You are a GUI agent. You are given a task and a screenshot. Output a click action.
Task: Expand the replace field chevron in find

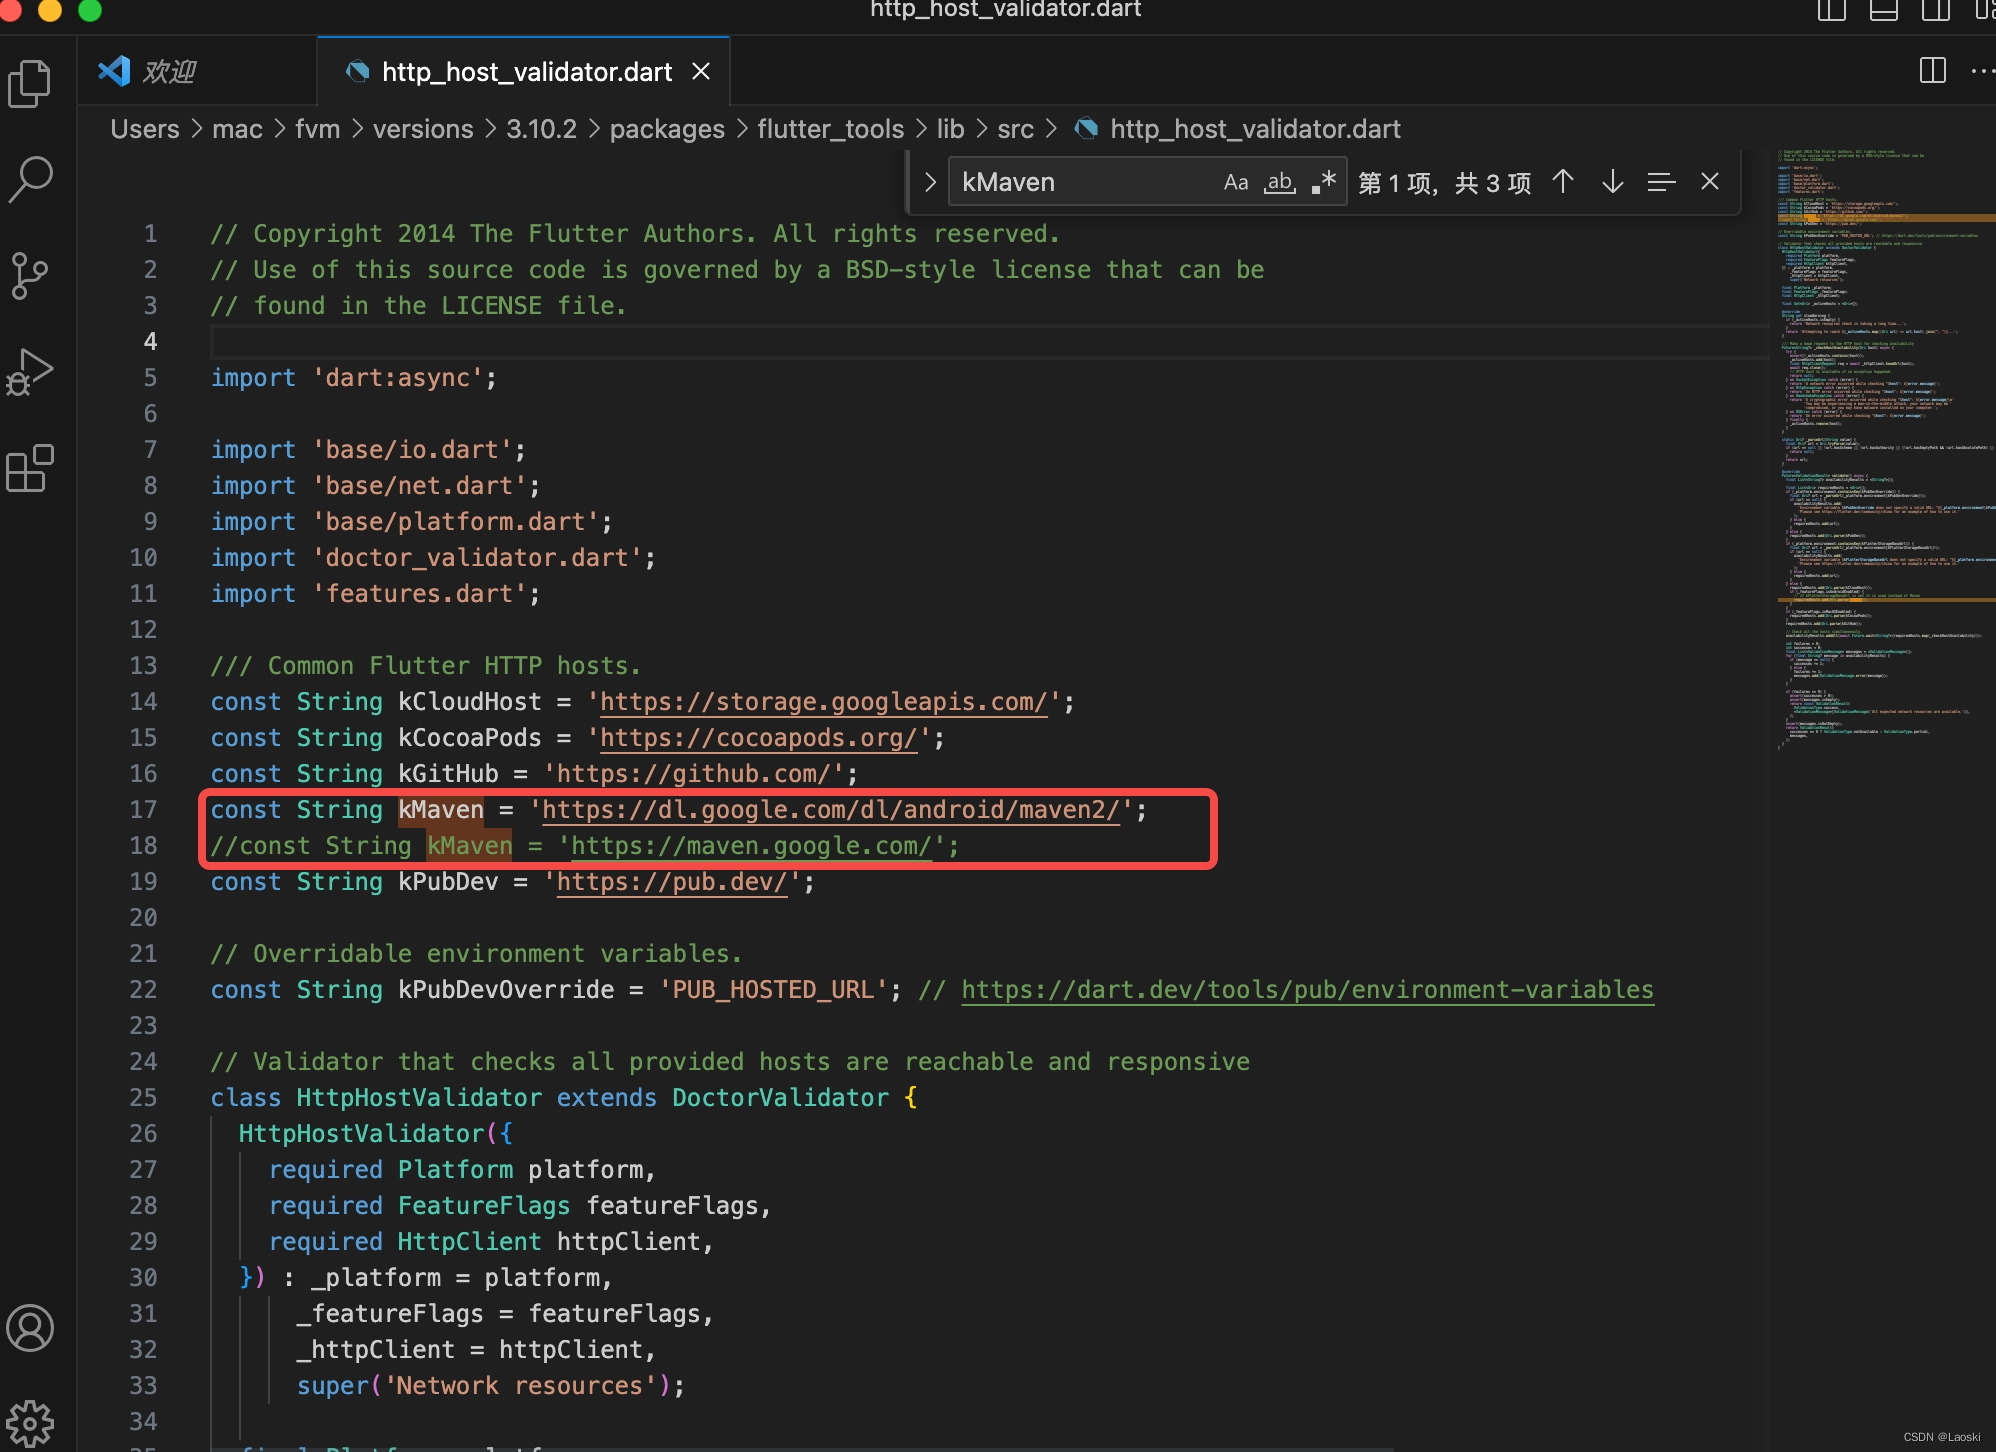[929, 182]
